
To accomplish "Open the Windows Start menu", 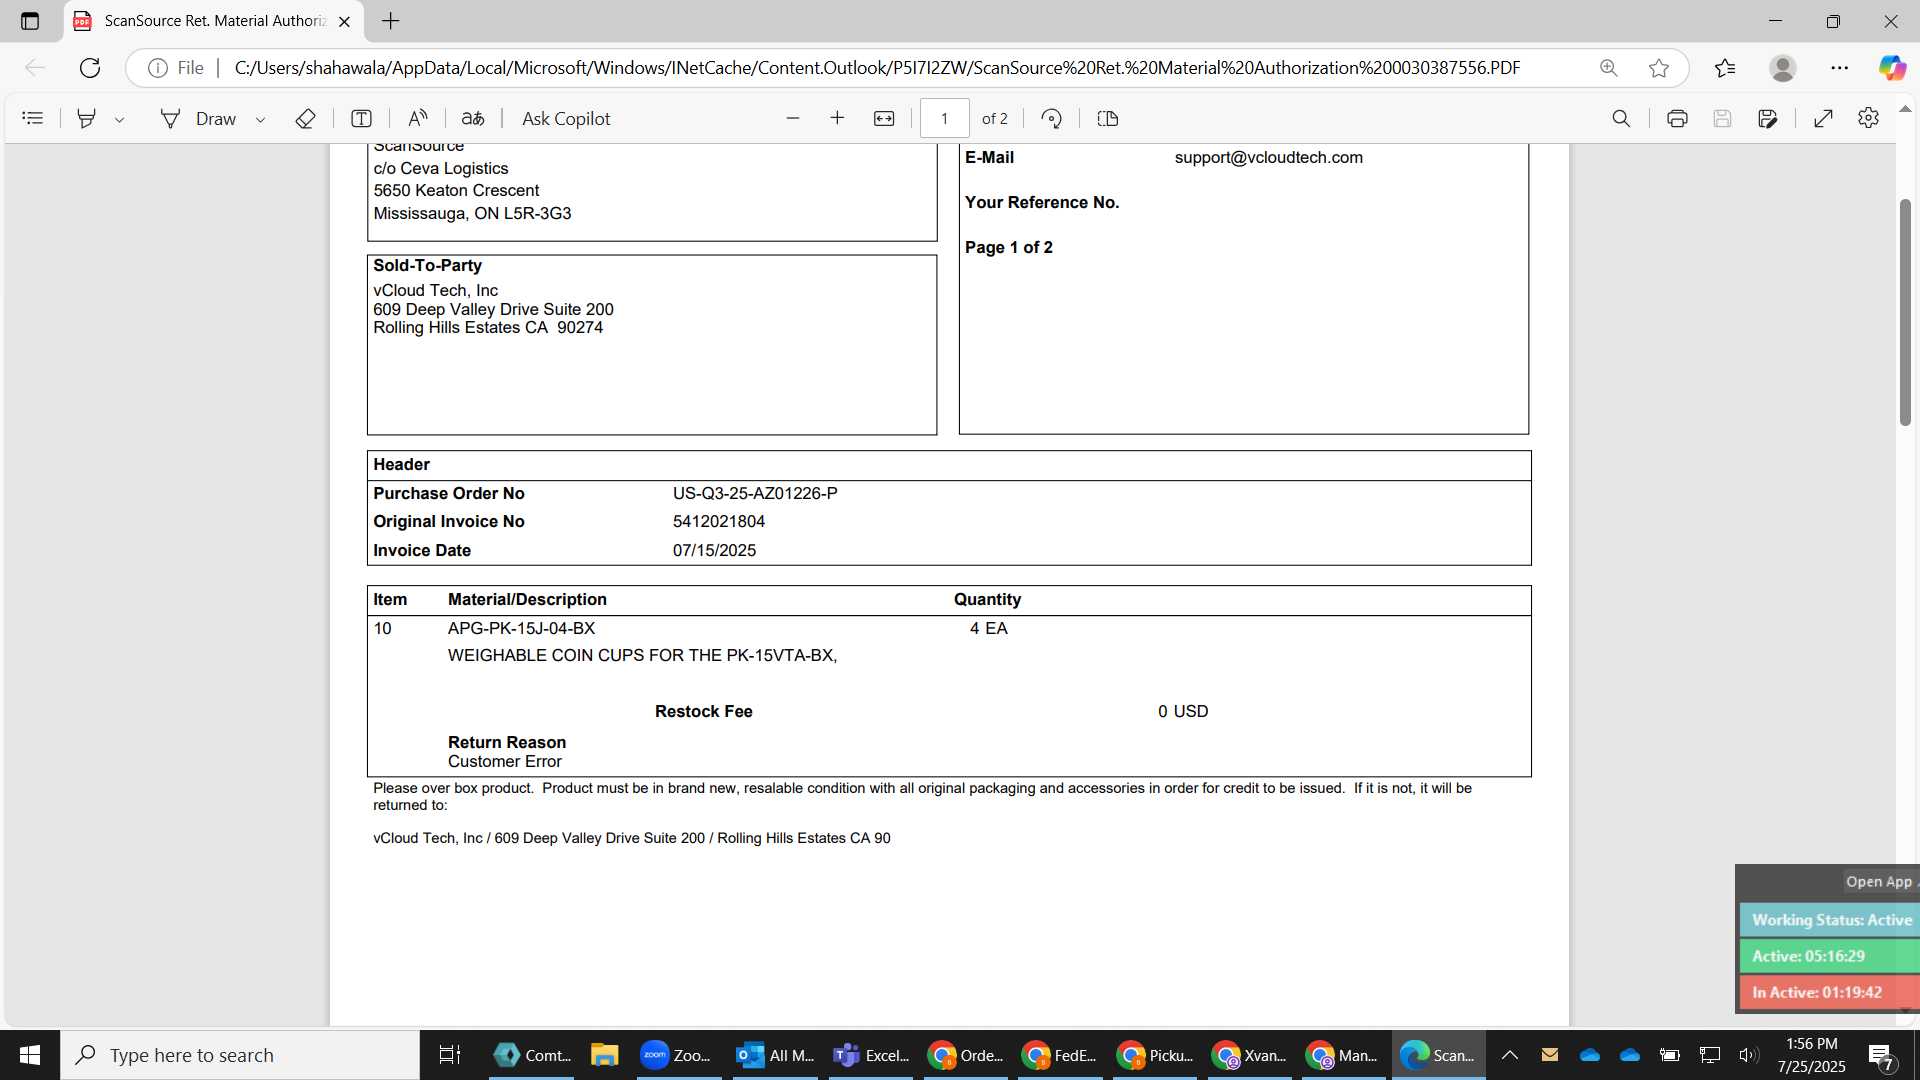I will 30,1055.
